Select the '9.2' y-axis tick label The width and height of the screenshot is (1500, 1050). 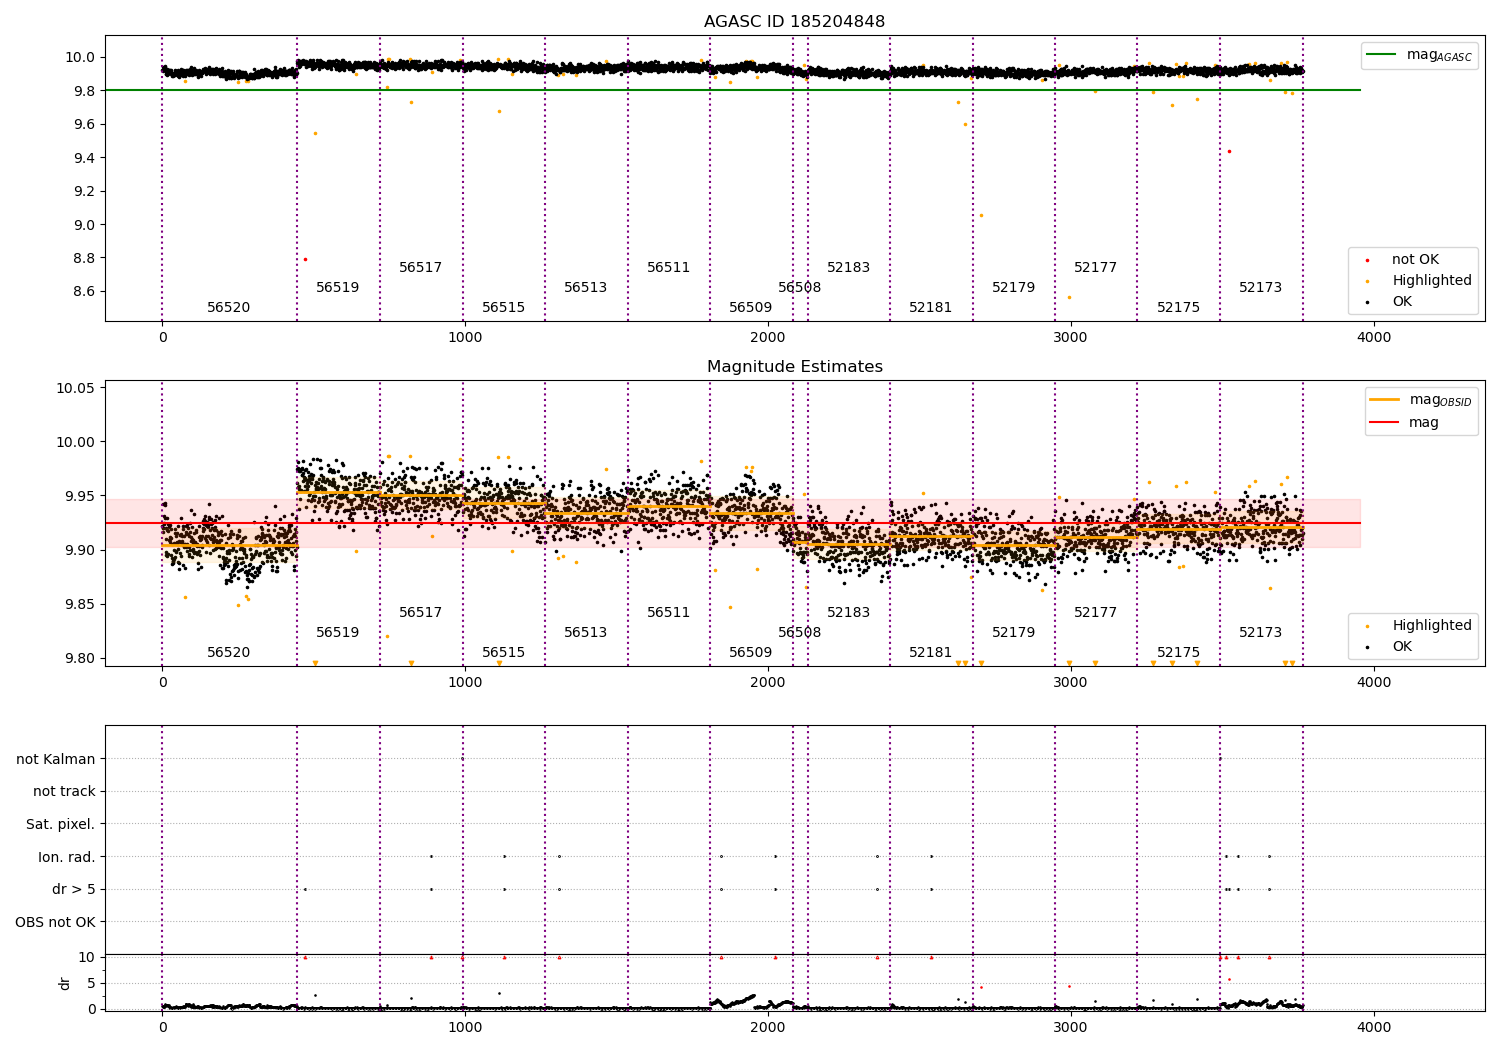click(84, 191)
